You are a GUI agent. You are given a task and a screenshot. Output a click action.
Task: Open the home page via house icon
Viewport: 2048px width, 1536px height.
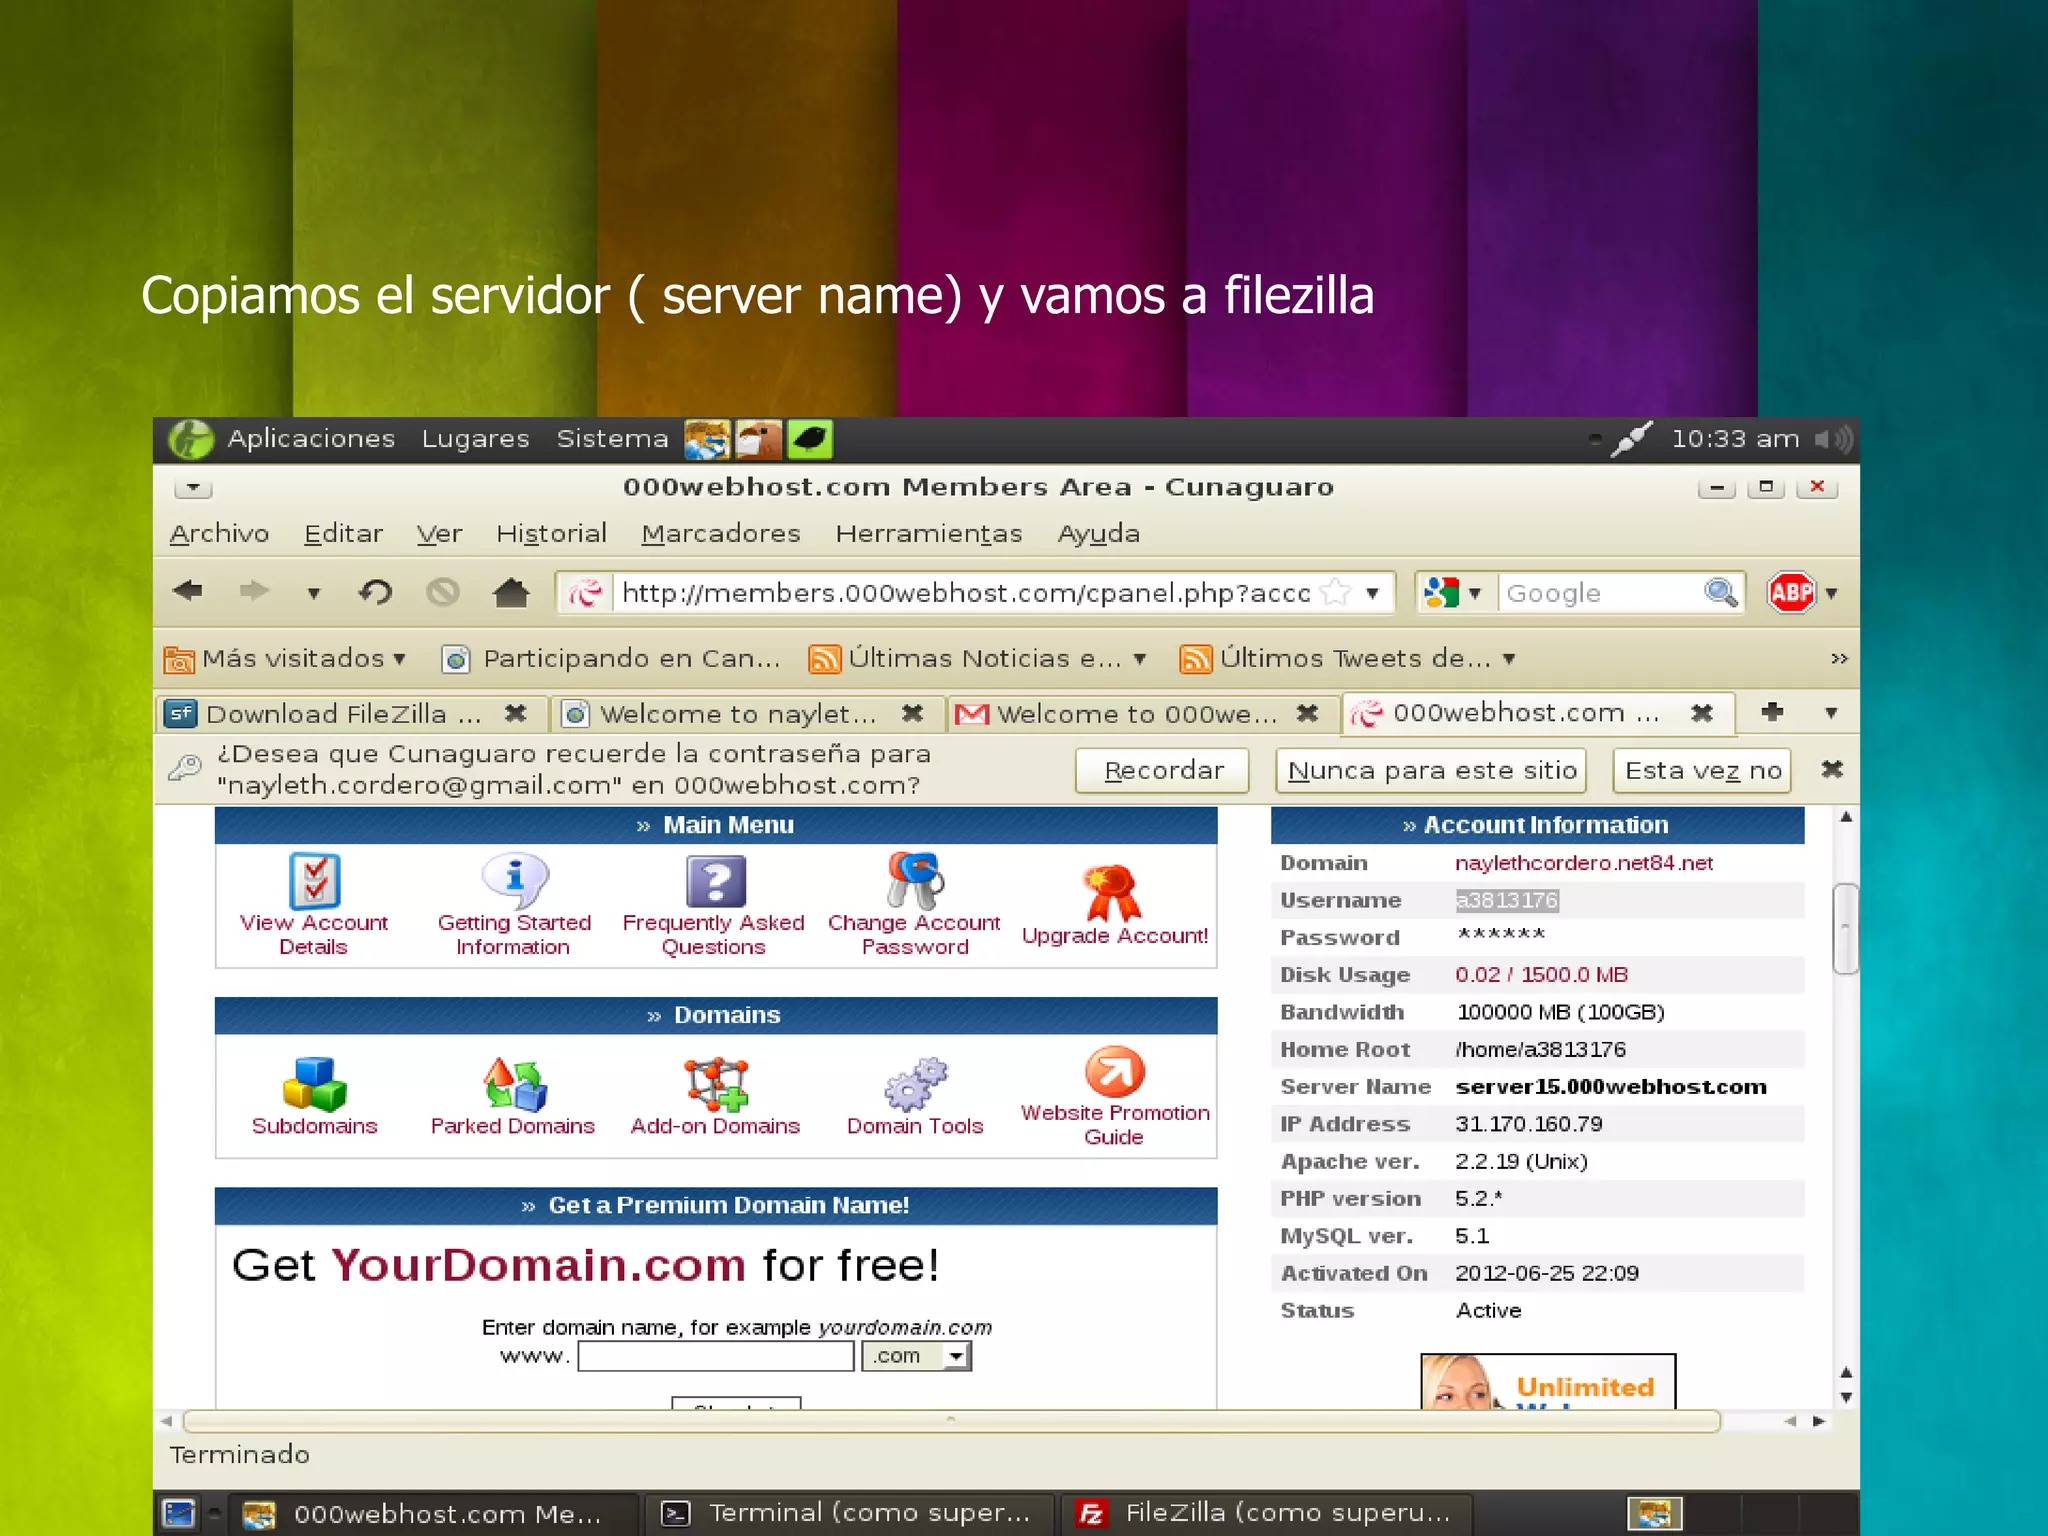(x=511, y=592)
